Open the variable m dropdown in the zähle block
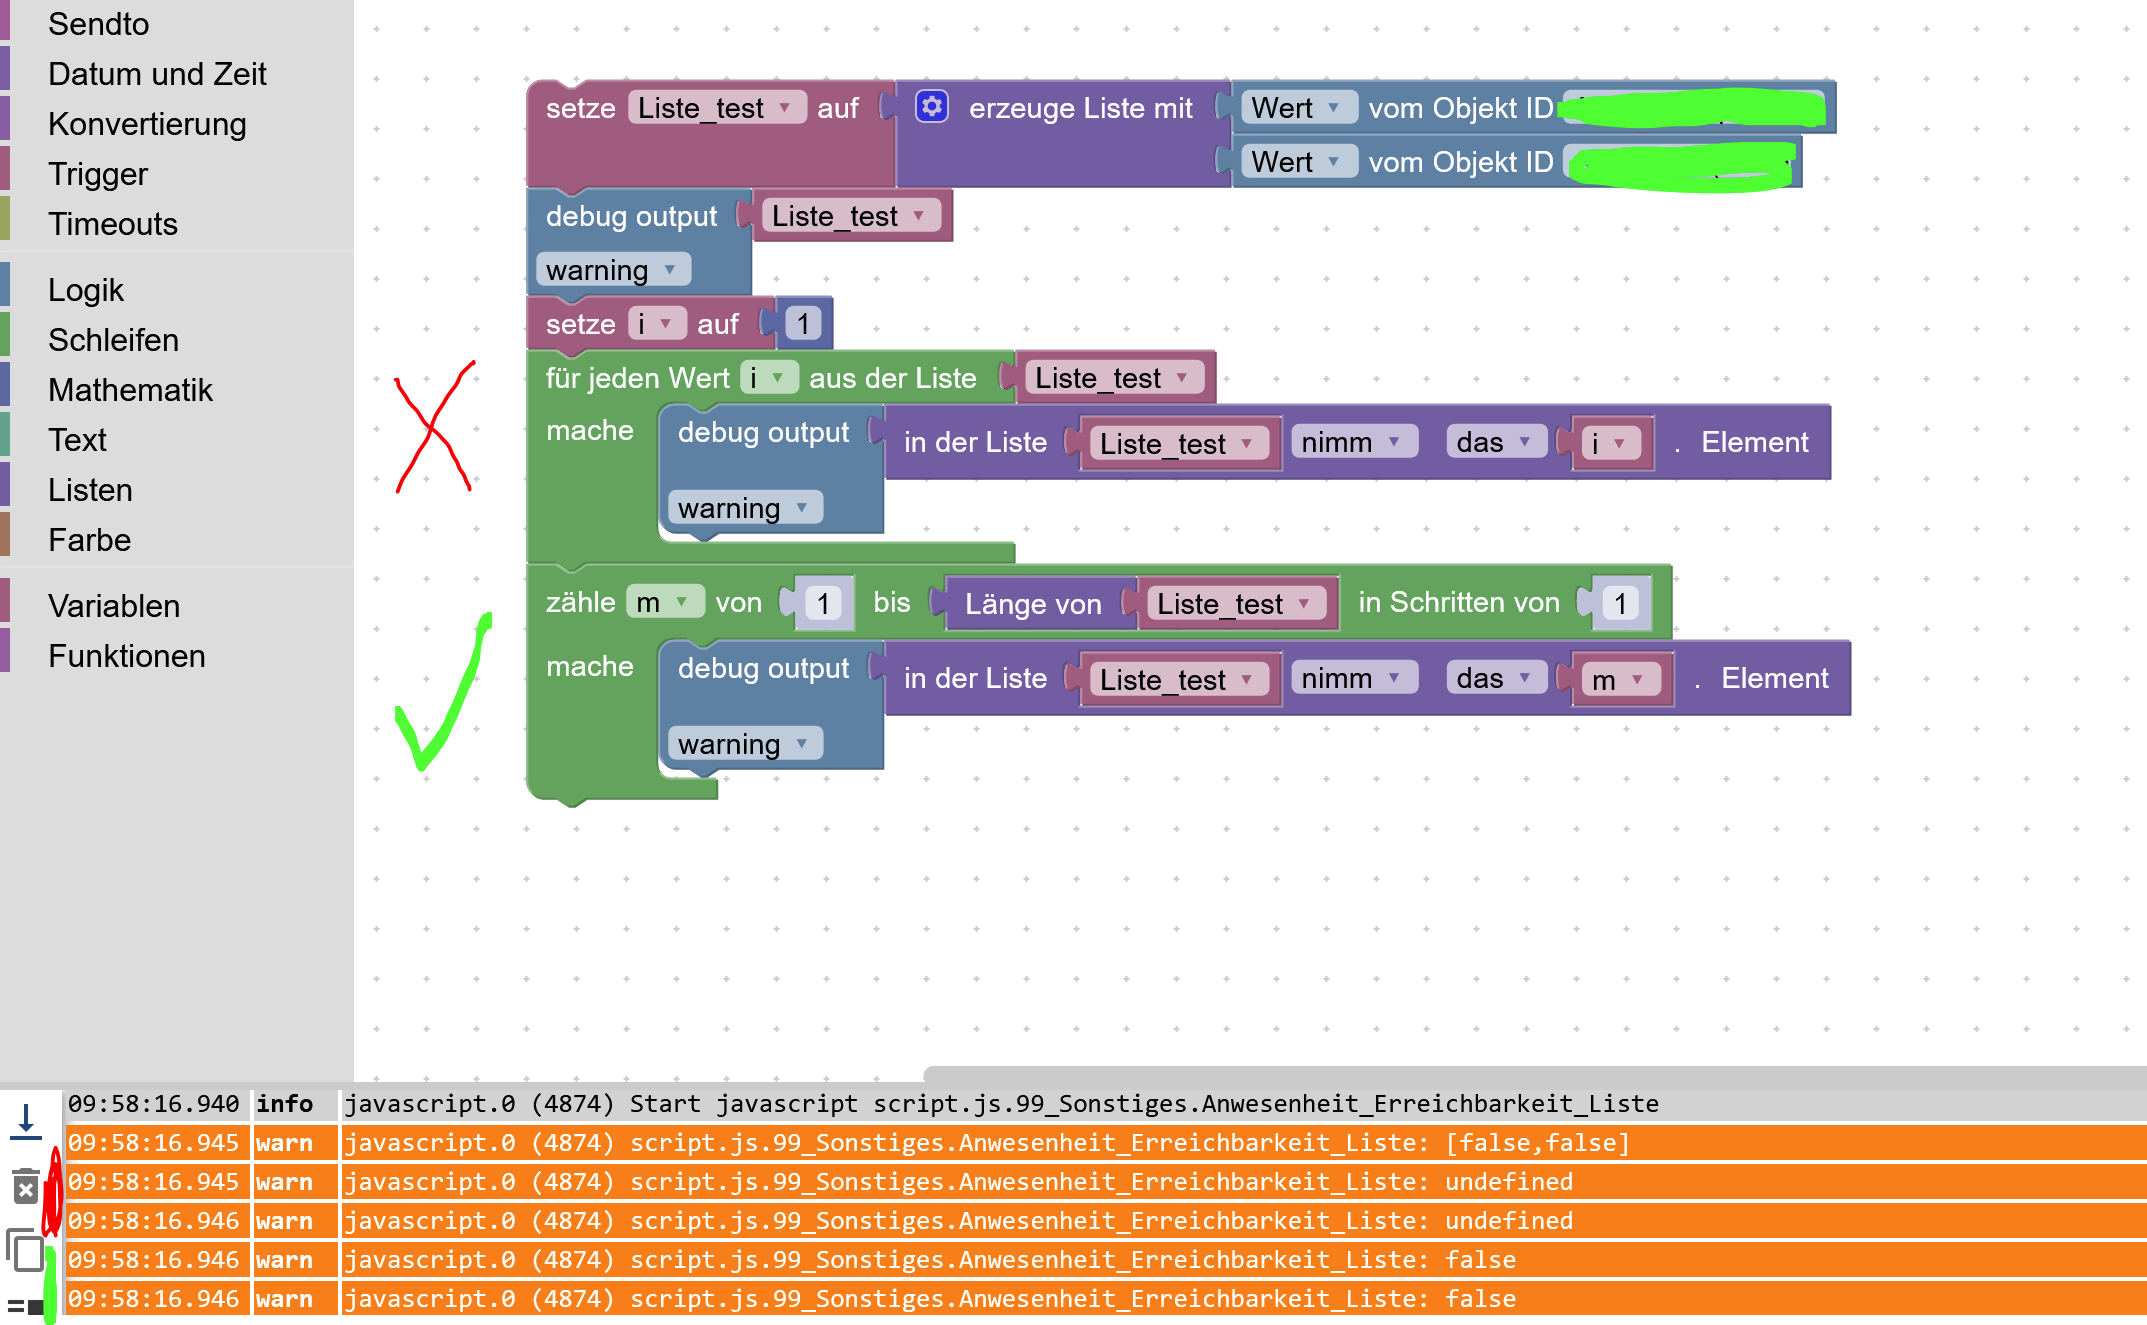The width and height of the screenshot is (2147, 1325). (x=664, y=602)
